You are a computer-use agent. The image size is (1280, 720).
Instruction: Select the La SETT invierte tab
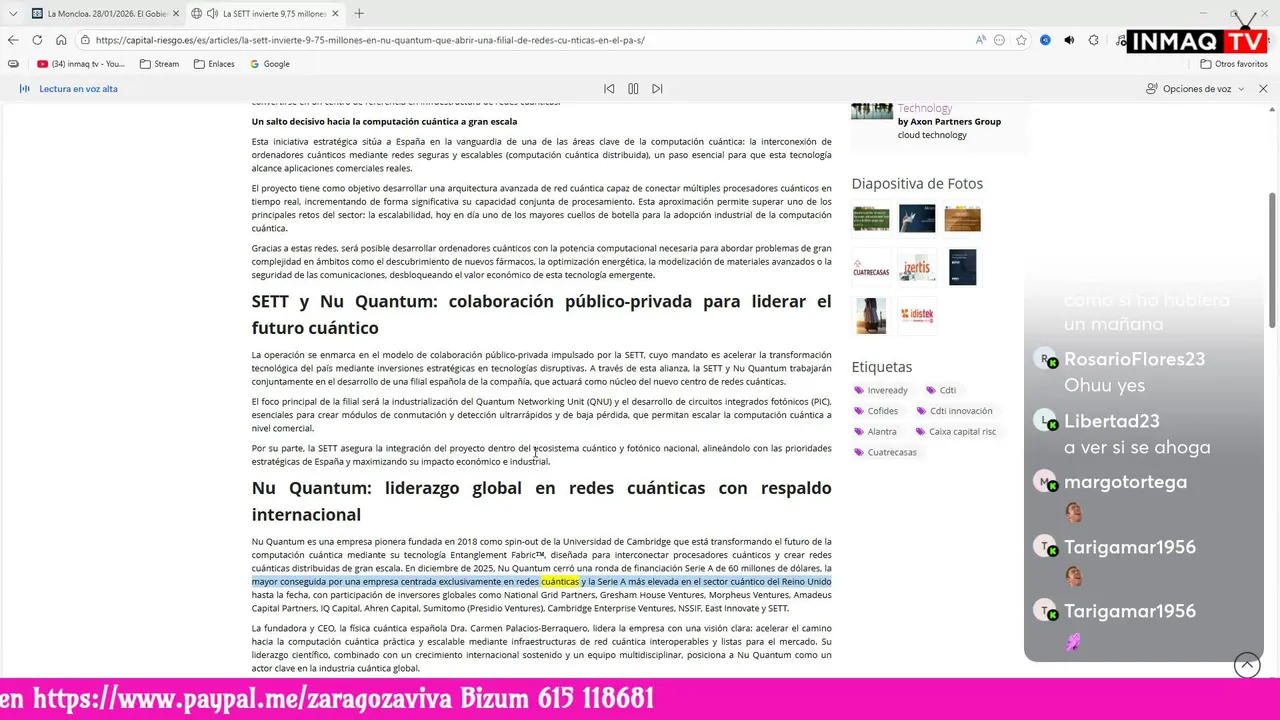pyautogui.click(x=265, y=13)
